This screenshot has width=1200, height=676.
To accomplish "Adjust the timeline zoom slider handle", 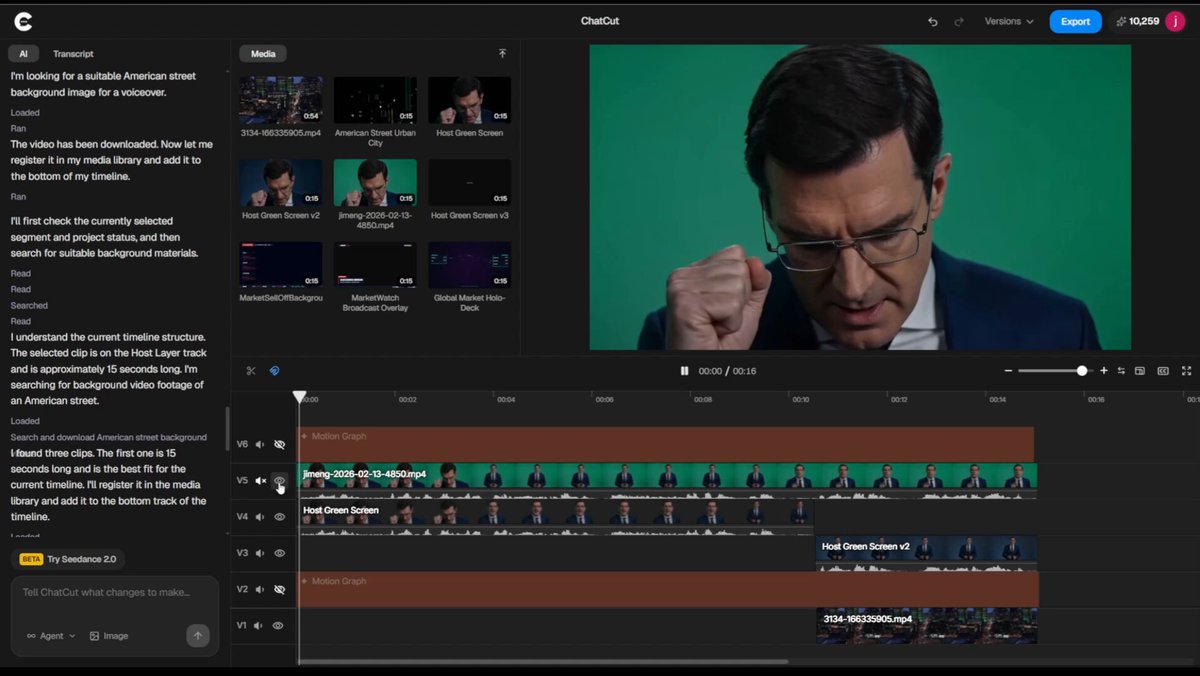I will (x=1082, y=371).
